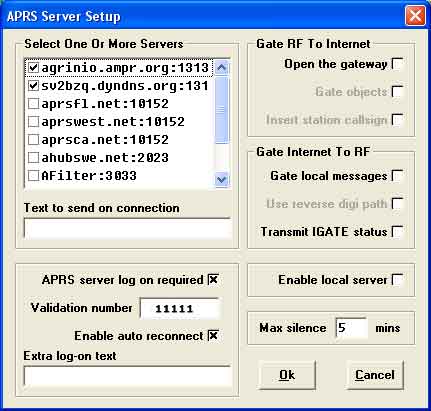This screenshot has height=411, width=431.
Task: Check the ahubswe.net:2023 server
Action: (x=33, y=158)
